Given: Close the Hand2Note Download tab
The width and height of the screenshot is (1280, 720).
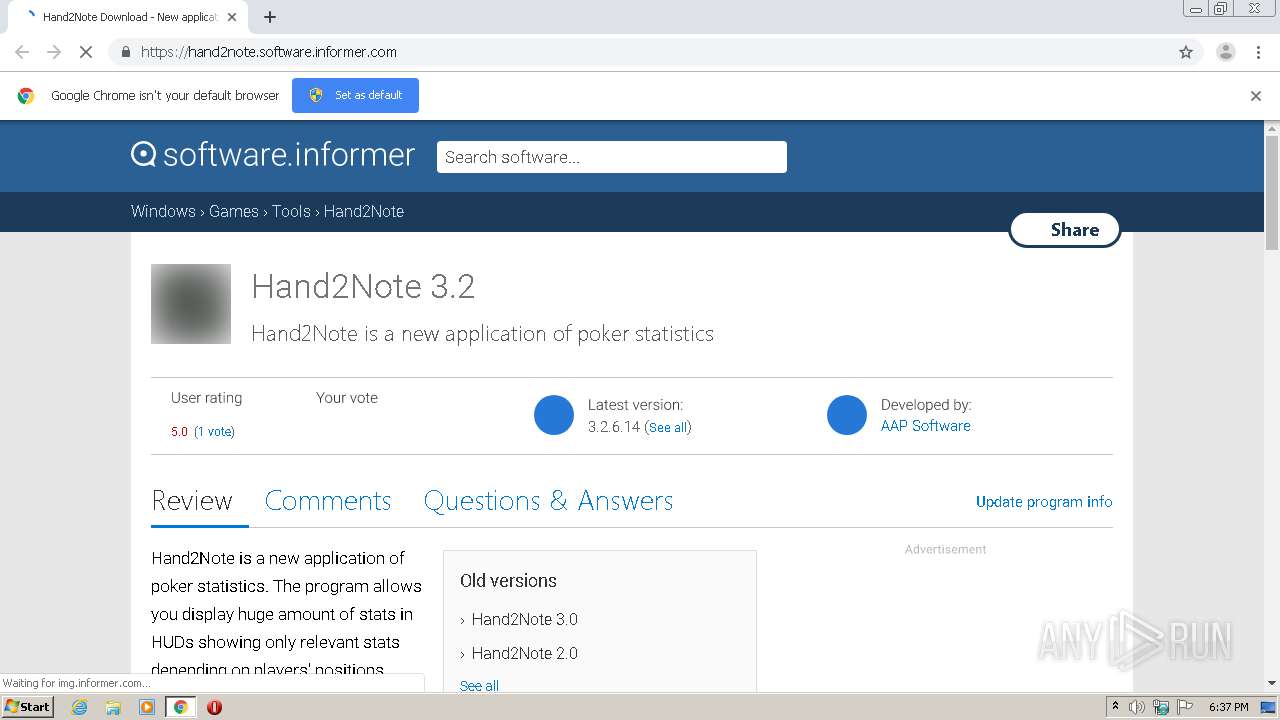Looking at the screenshot, I should click(x=232, y=17).
